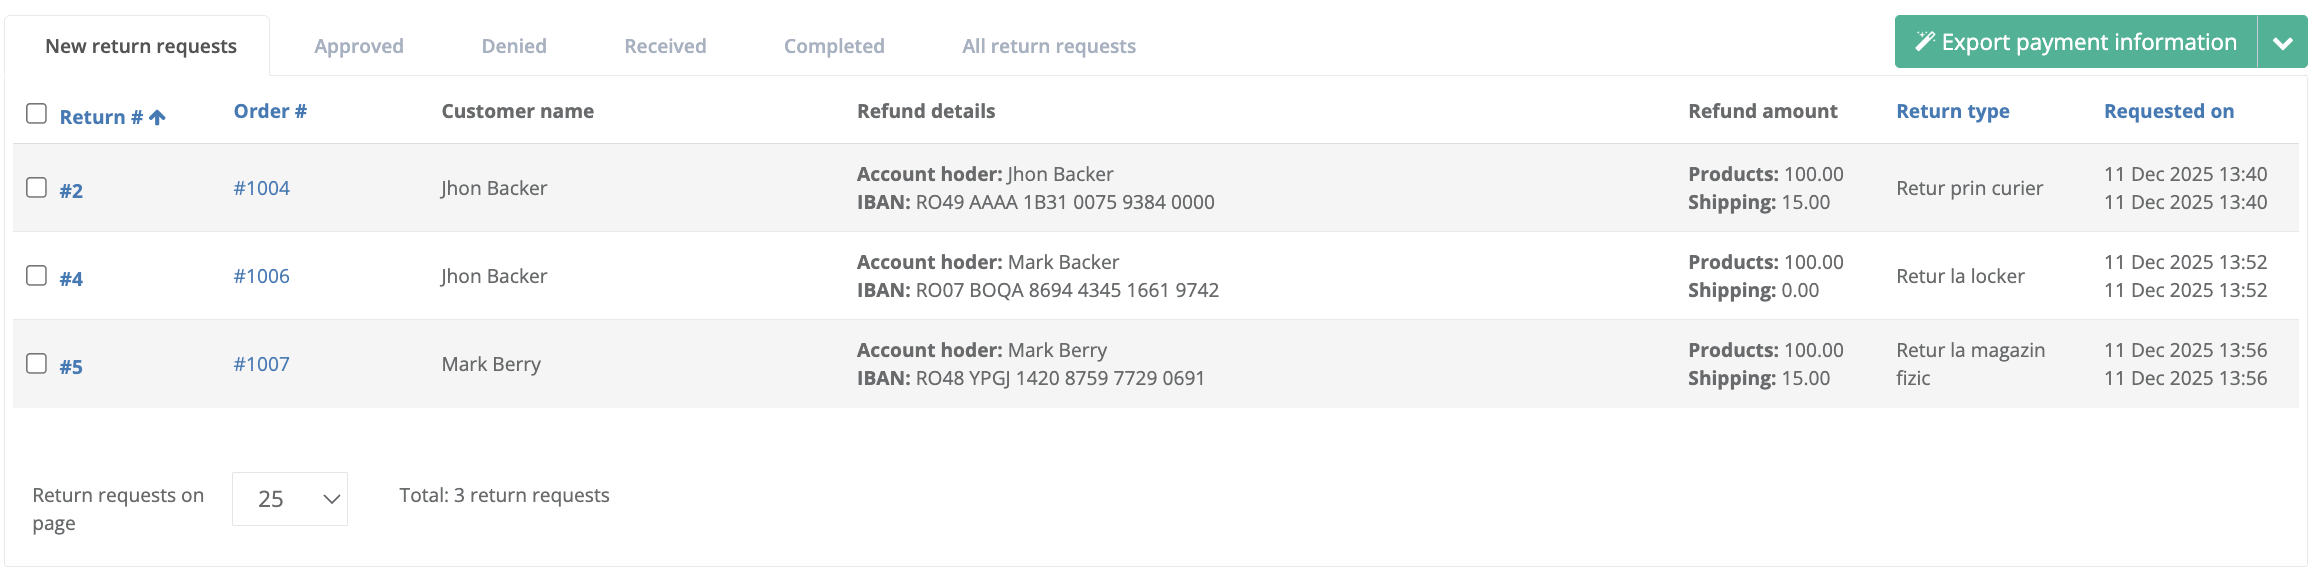Sort by the Return type column header
Screen dimensions: 2308x582
tap(1952, 111)
